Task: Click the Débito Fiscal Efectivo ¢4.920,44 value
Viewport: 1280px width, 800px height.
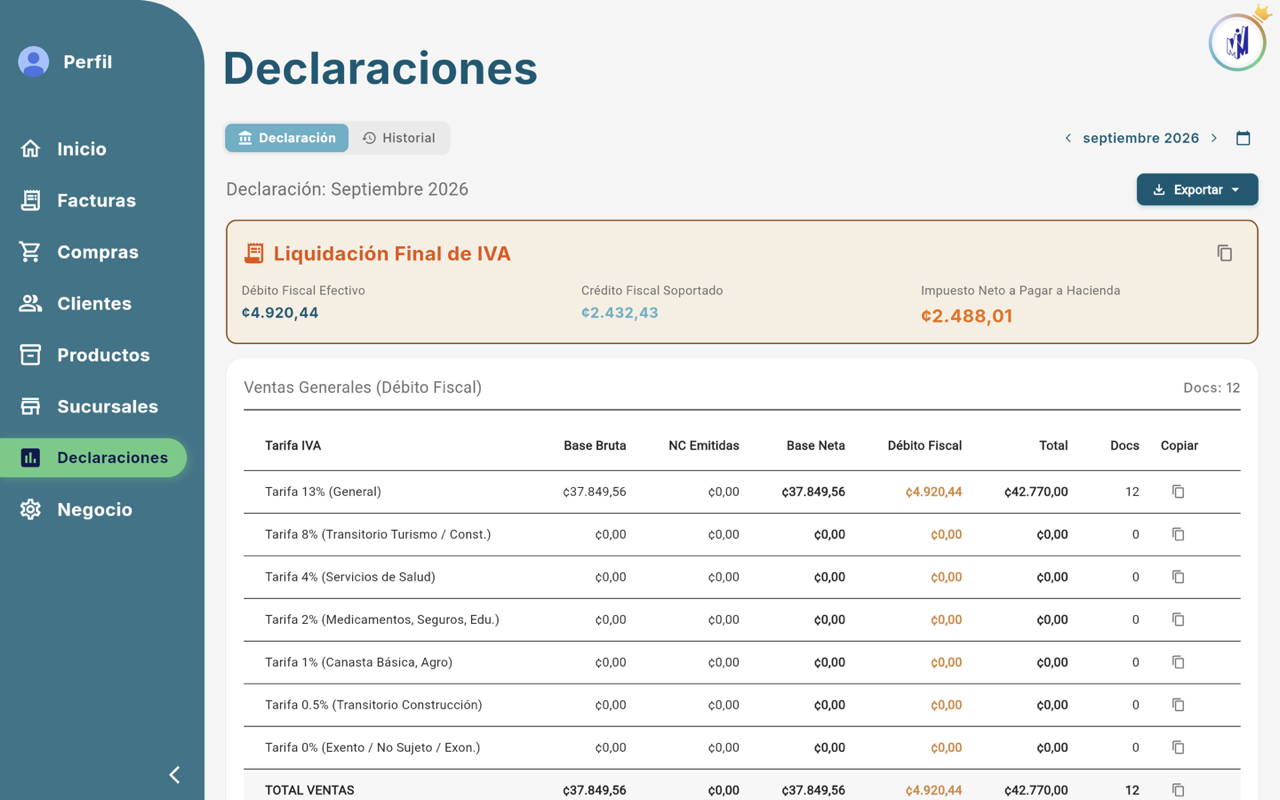Action: (280, 313)
